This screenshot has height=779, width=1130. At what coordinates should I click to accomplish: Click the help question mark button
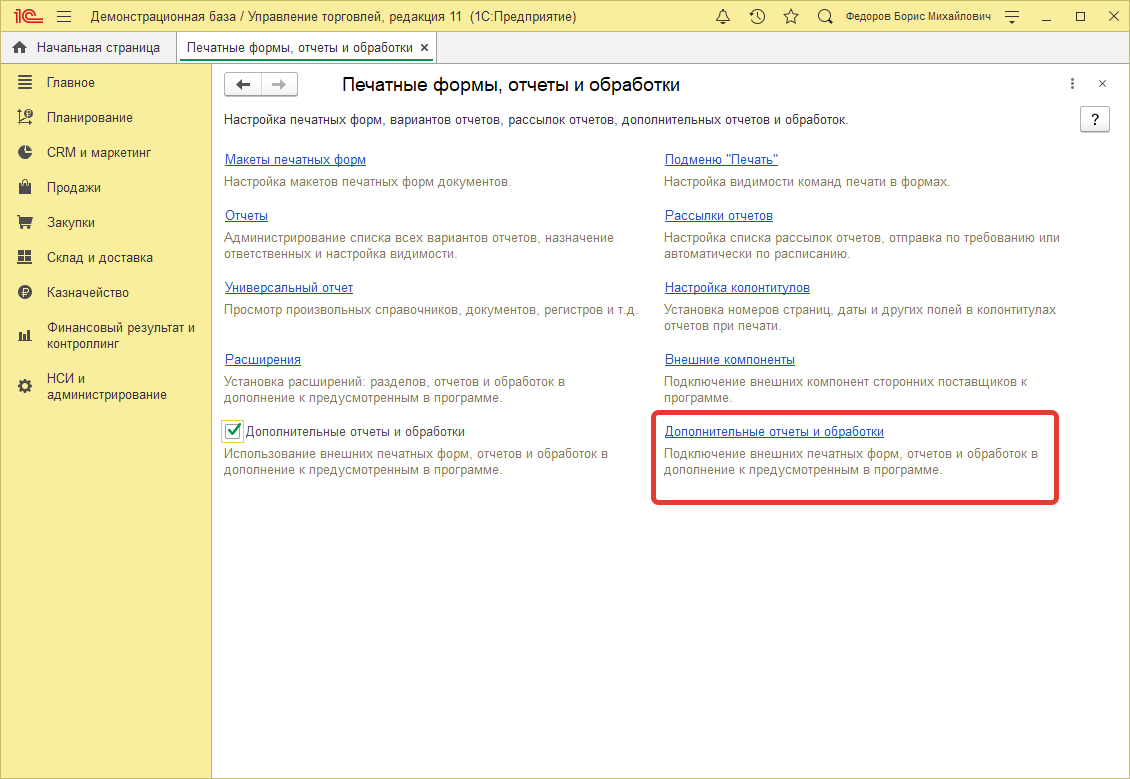tap(1094, 119)
